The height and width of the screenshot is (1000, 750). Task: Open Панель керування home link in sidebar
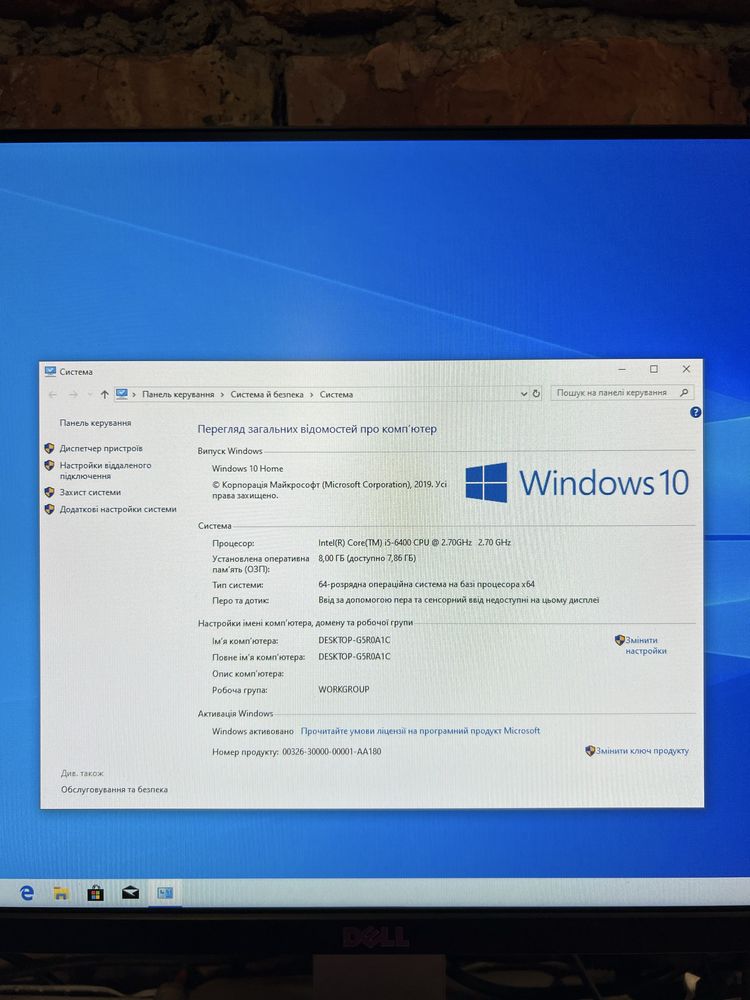click(95, 423)
